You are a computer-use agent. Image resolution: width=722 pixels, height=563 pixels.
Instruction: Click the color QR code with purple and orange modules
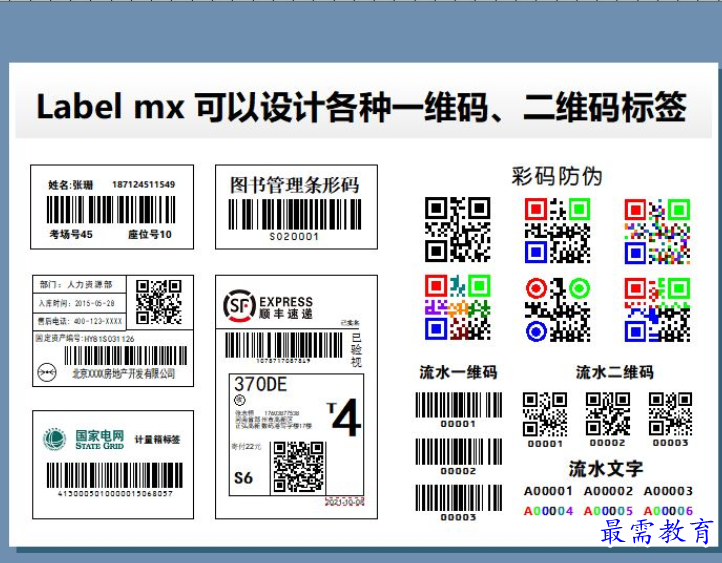pos(458,308)
